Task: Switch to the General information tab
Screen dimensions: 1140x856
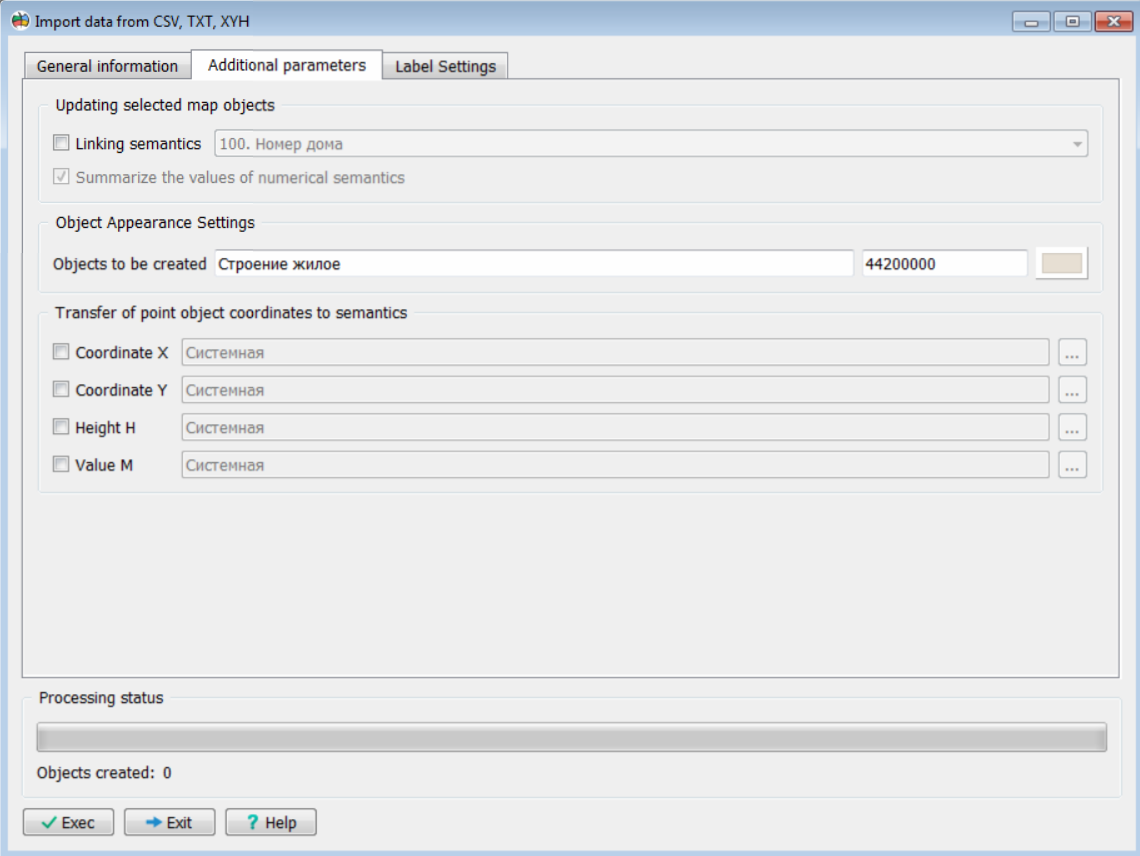Action: click(107, 66)
